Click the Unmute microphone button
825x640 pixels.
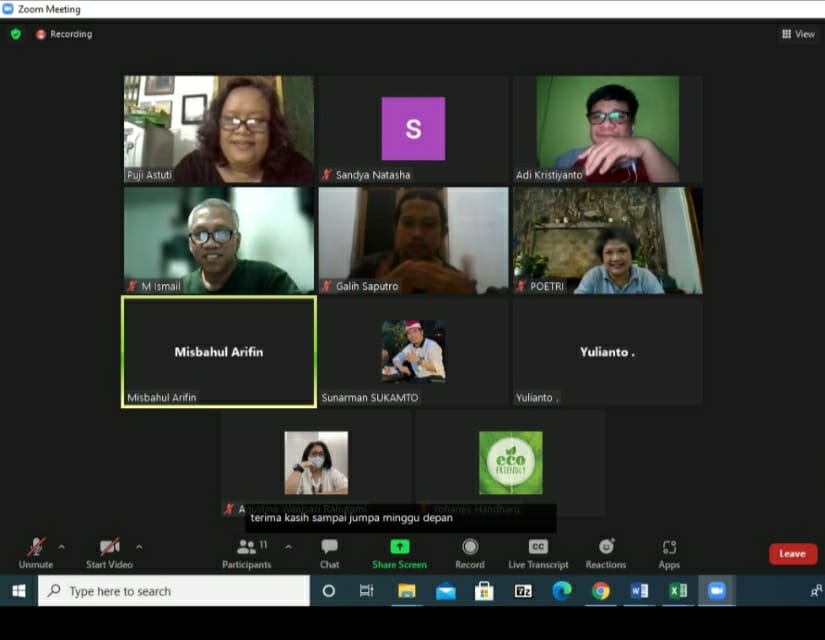point(36,553)
